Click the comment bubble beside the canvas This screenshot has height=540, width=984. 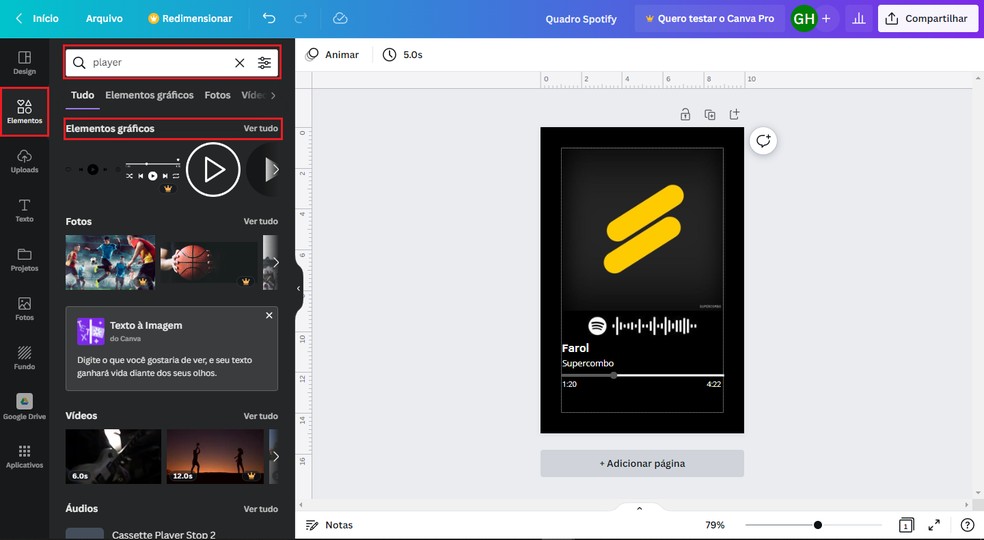click(763, 141)
